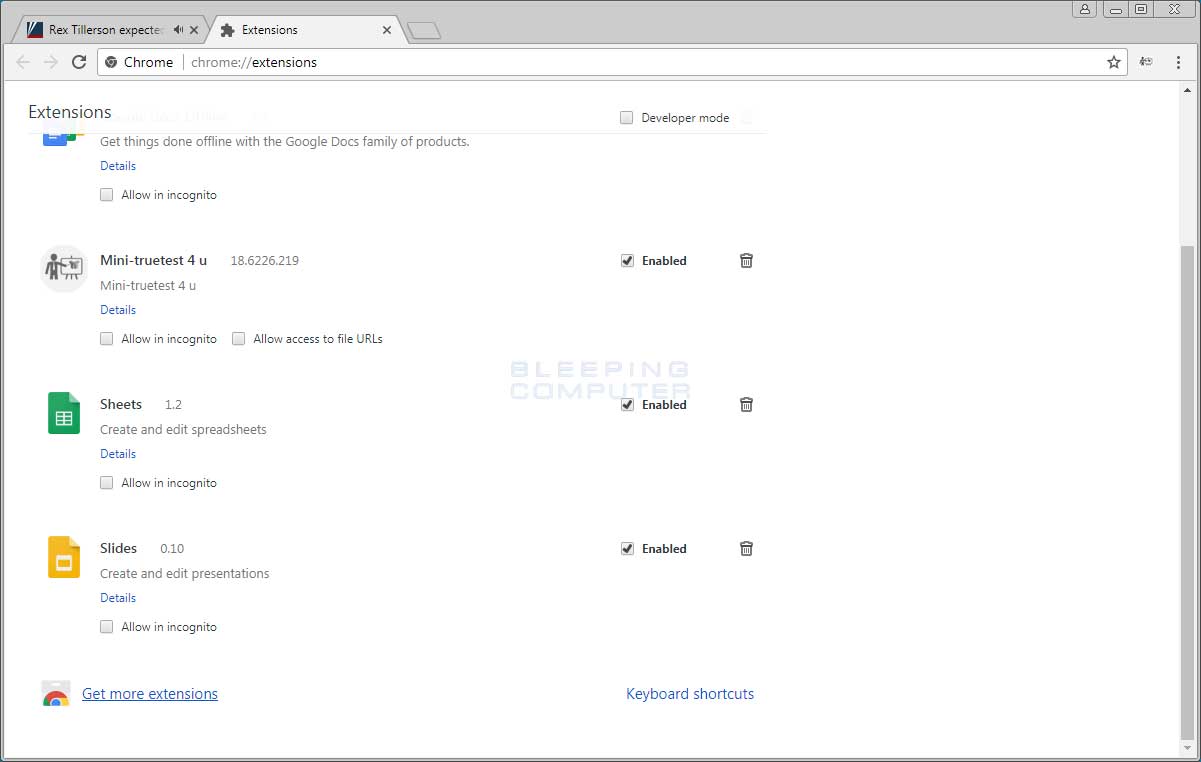View Details for the Sheets extension

tap(118, 454)
